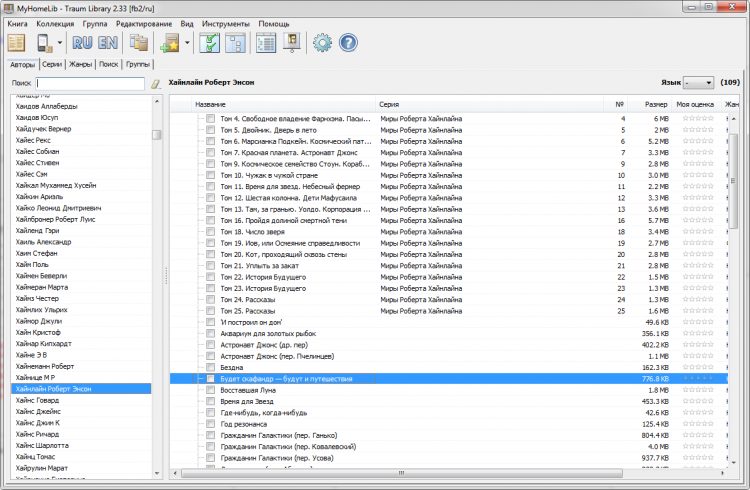
Task: Open the blue help question icon
Action: (x=348, y=43)
